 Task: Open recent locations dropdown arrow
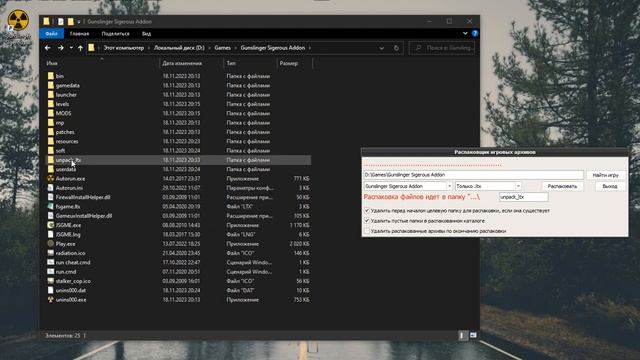click(71, 48)
